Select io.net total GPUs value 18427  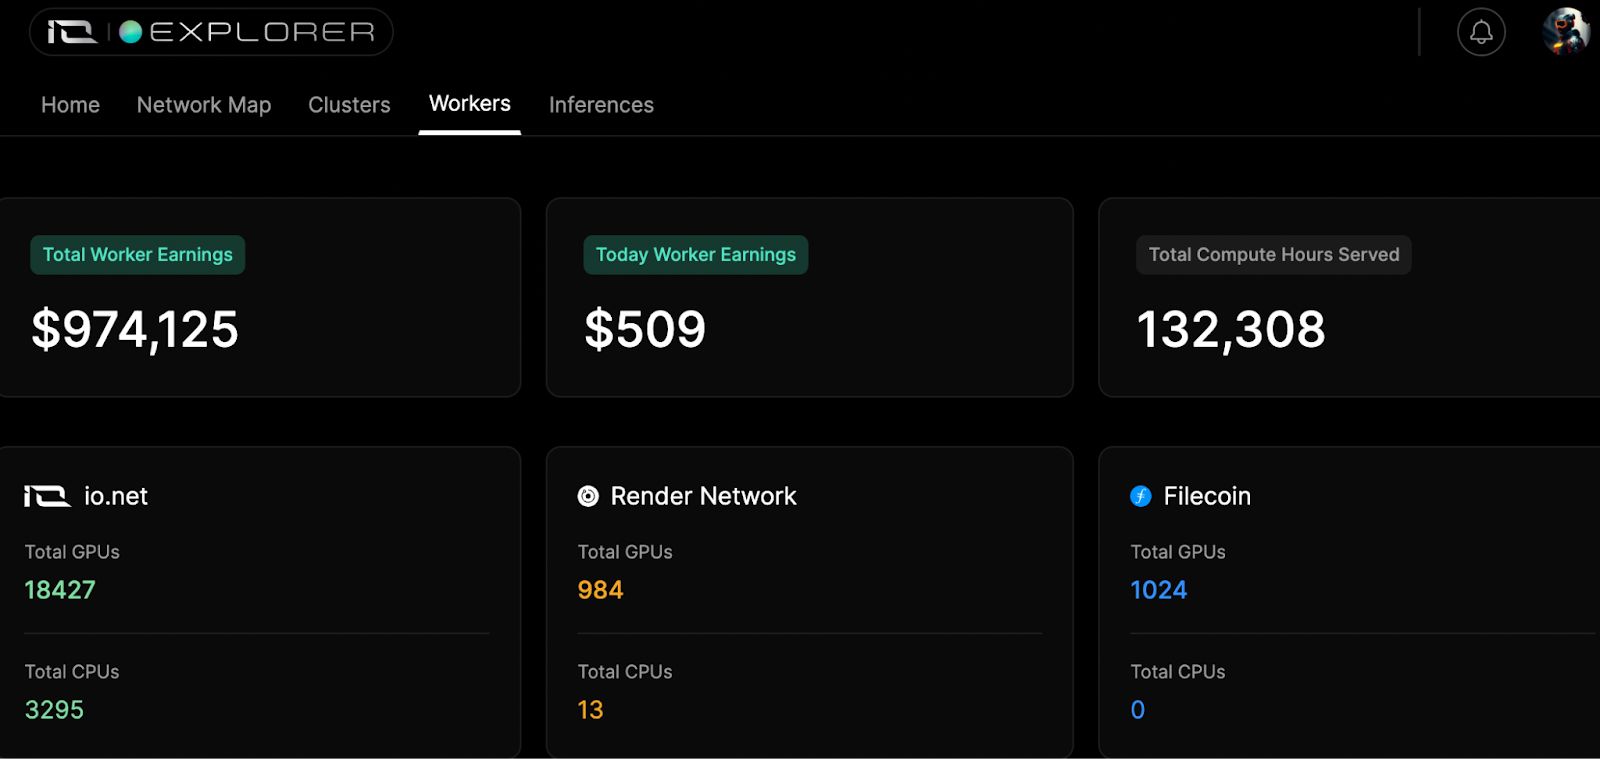point(60,590)
